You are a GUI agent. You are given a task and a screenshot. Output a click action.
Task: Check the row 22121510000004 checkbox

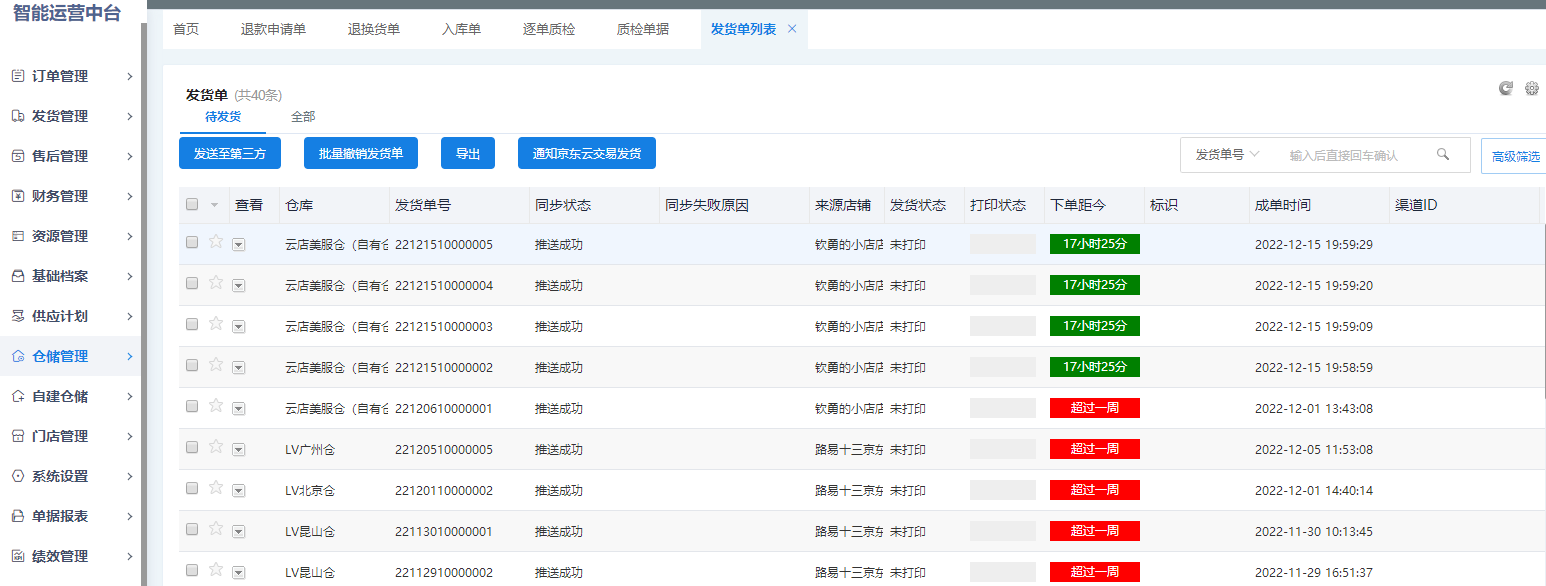coord(192,283)
